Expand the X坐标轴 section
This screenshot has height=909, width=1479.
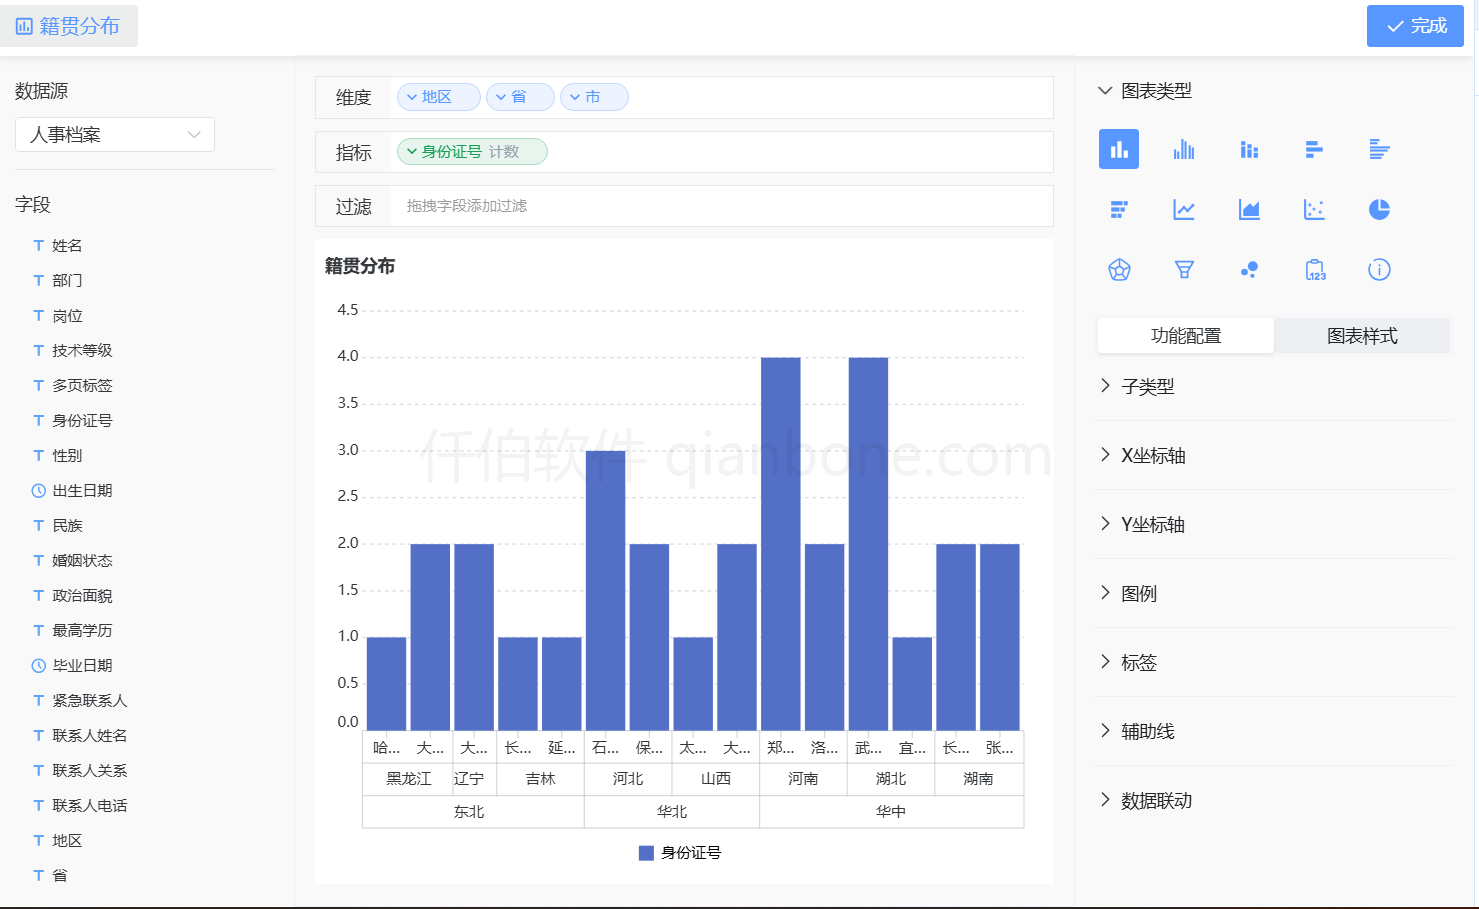1151,455
